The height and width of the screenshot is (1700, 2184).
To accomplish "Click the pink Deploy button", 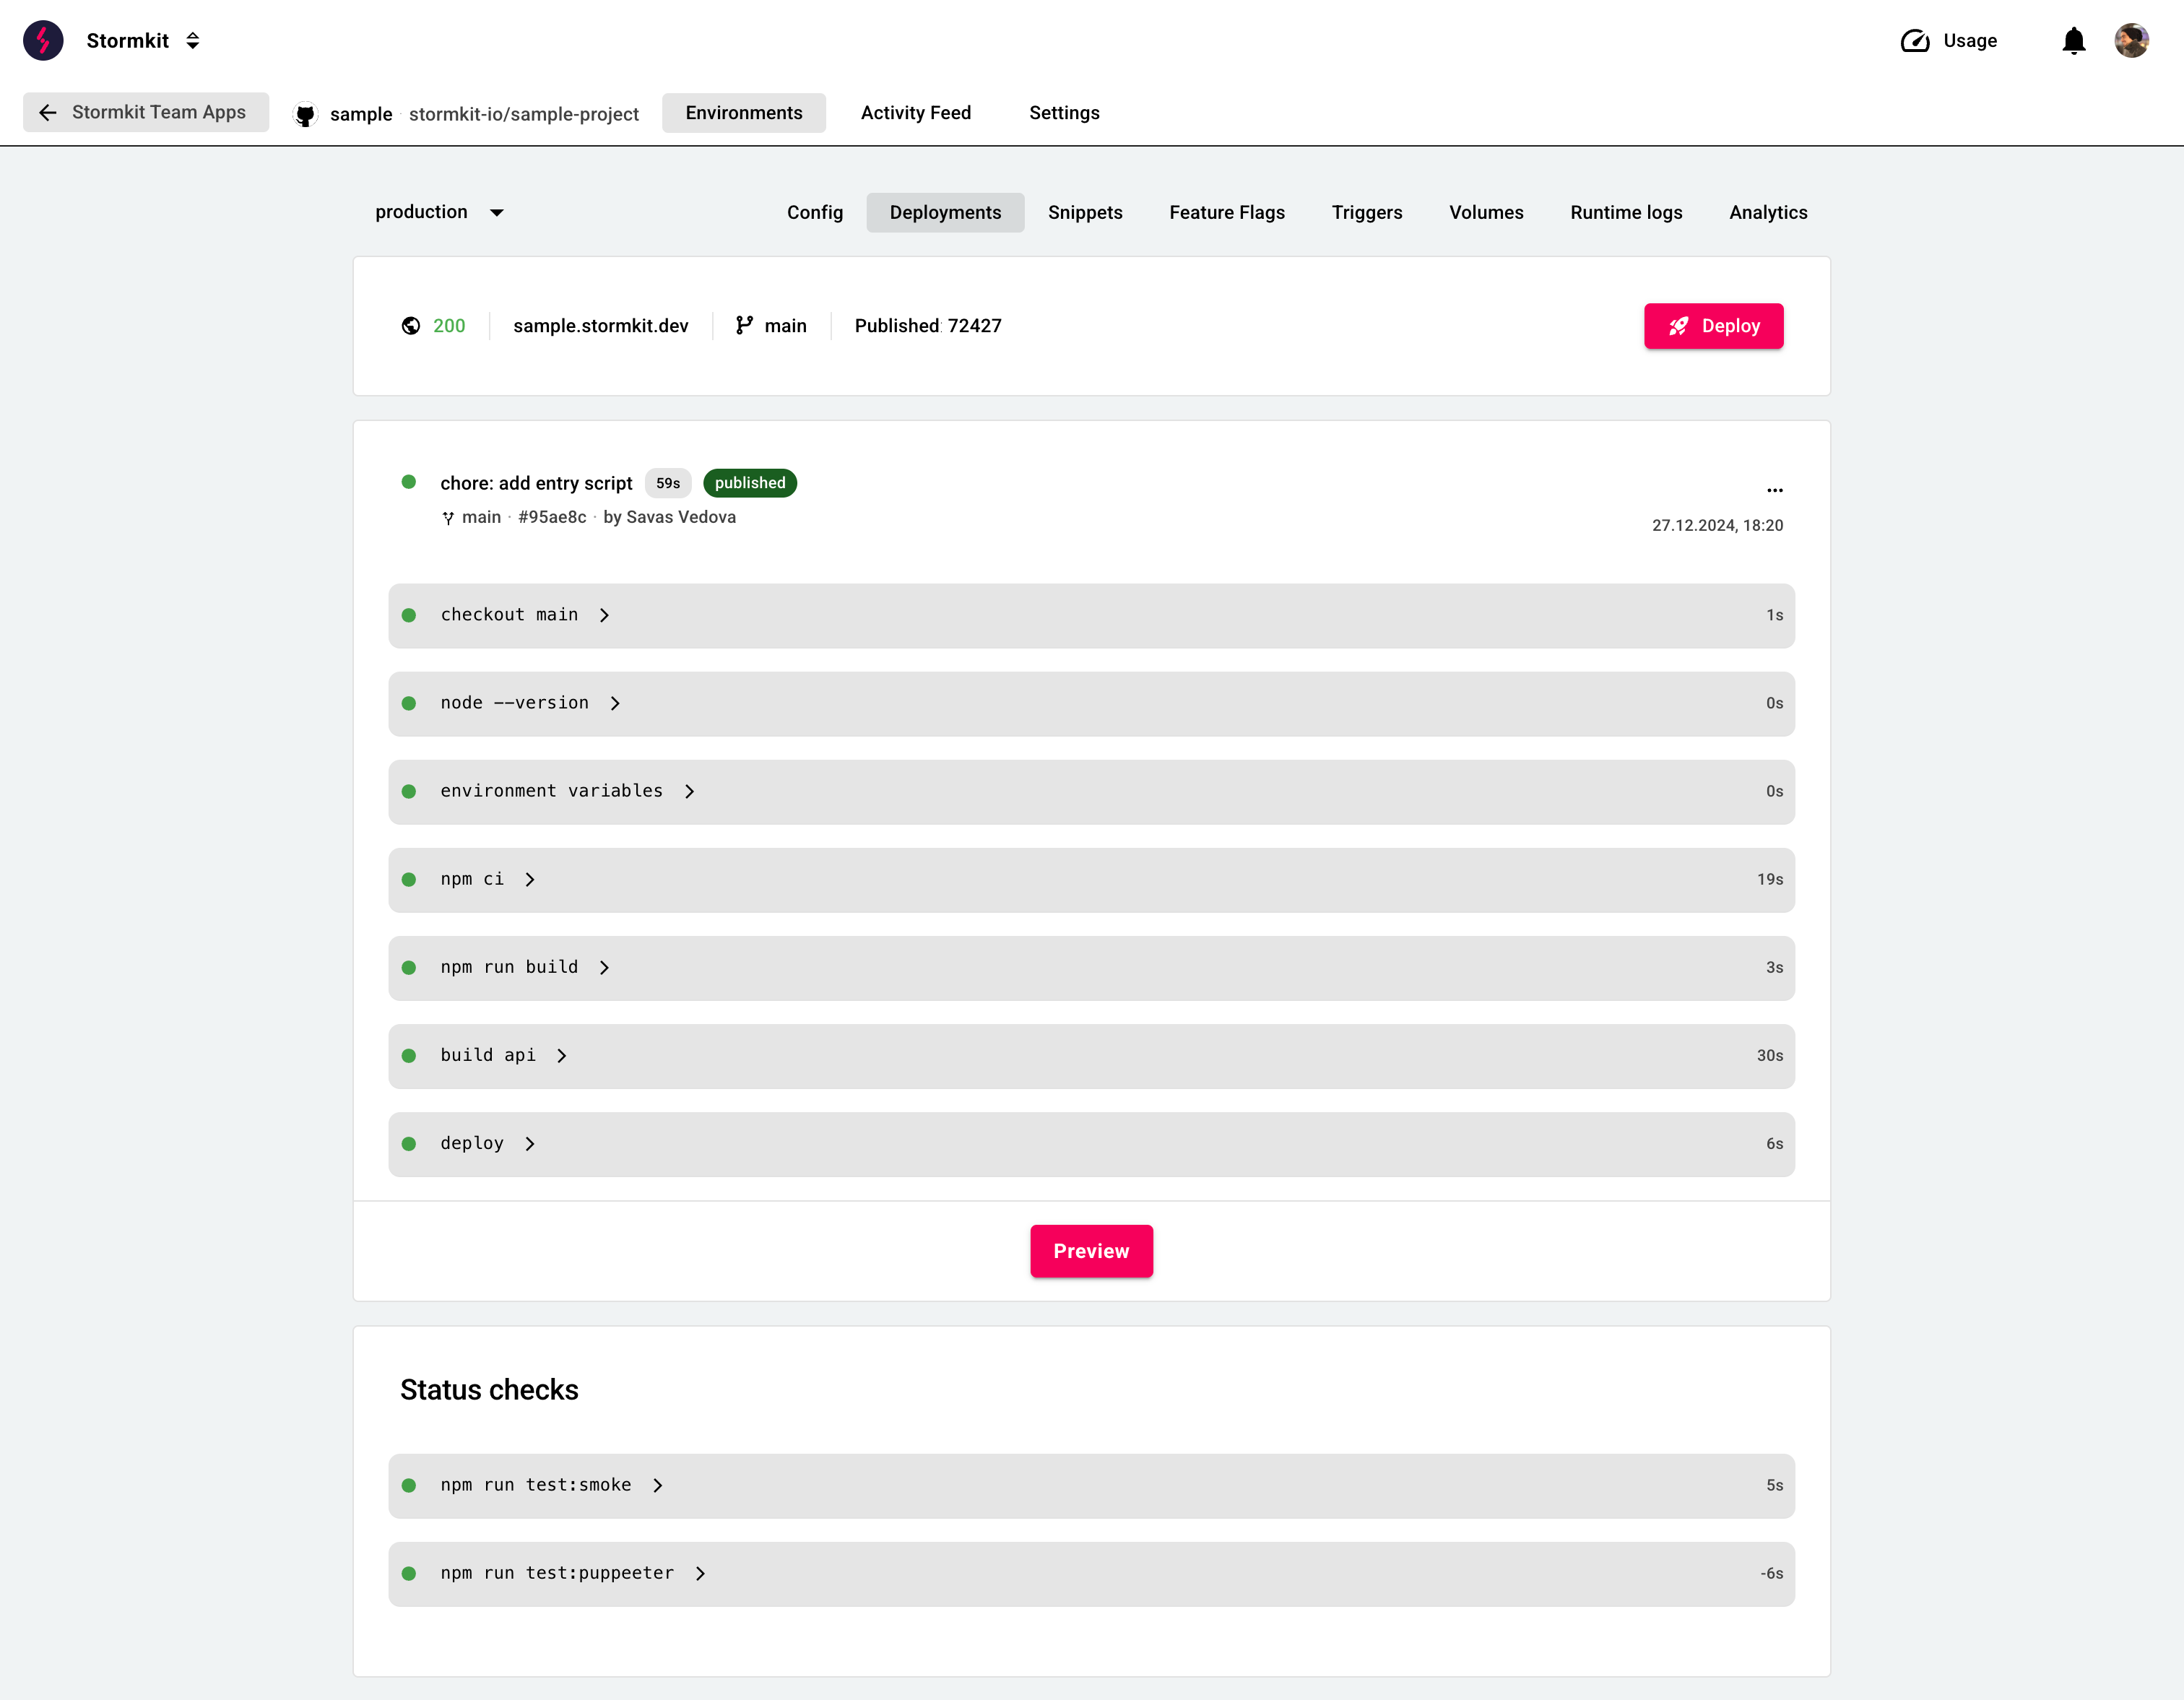I will (1713, 326).
